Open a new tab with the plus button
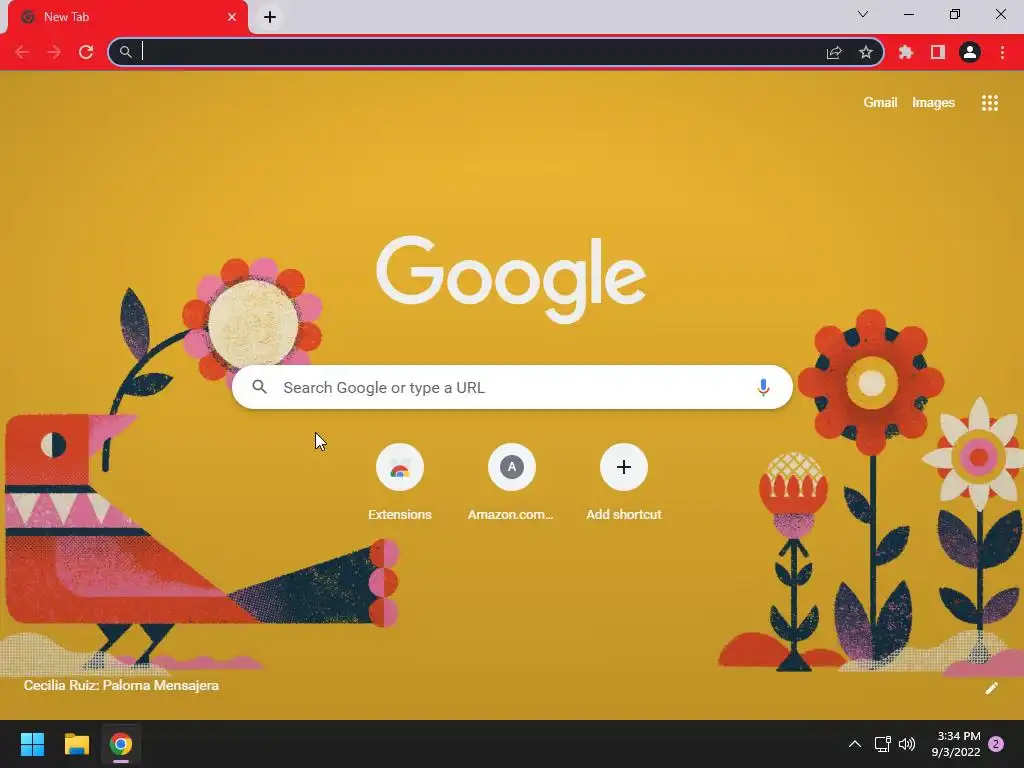The width and height of the screenshot is (1024, 768). [x=270, y=17]
